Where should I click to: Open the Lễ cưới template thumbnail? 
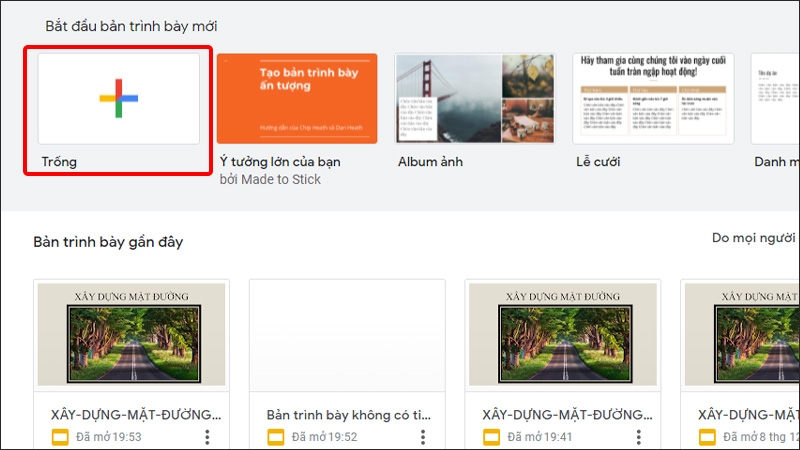tap(653, 98)
